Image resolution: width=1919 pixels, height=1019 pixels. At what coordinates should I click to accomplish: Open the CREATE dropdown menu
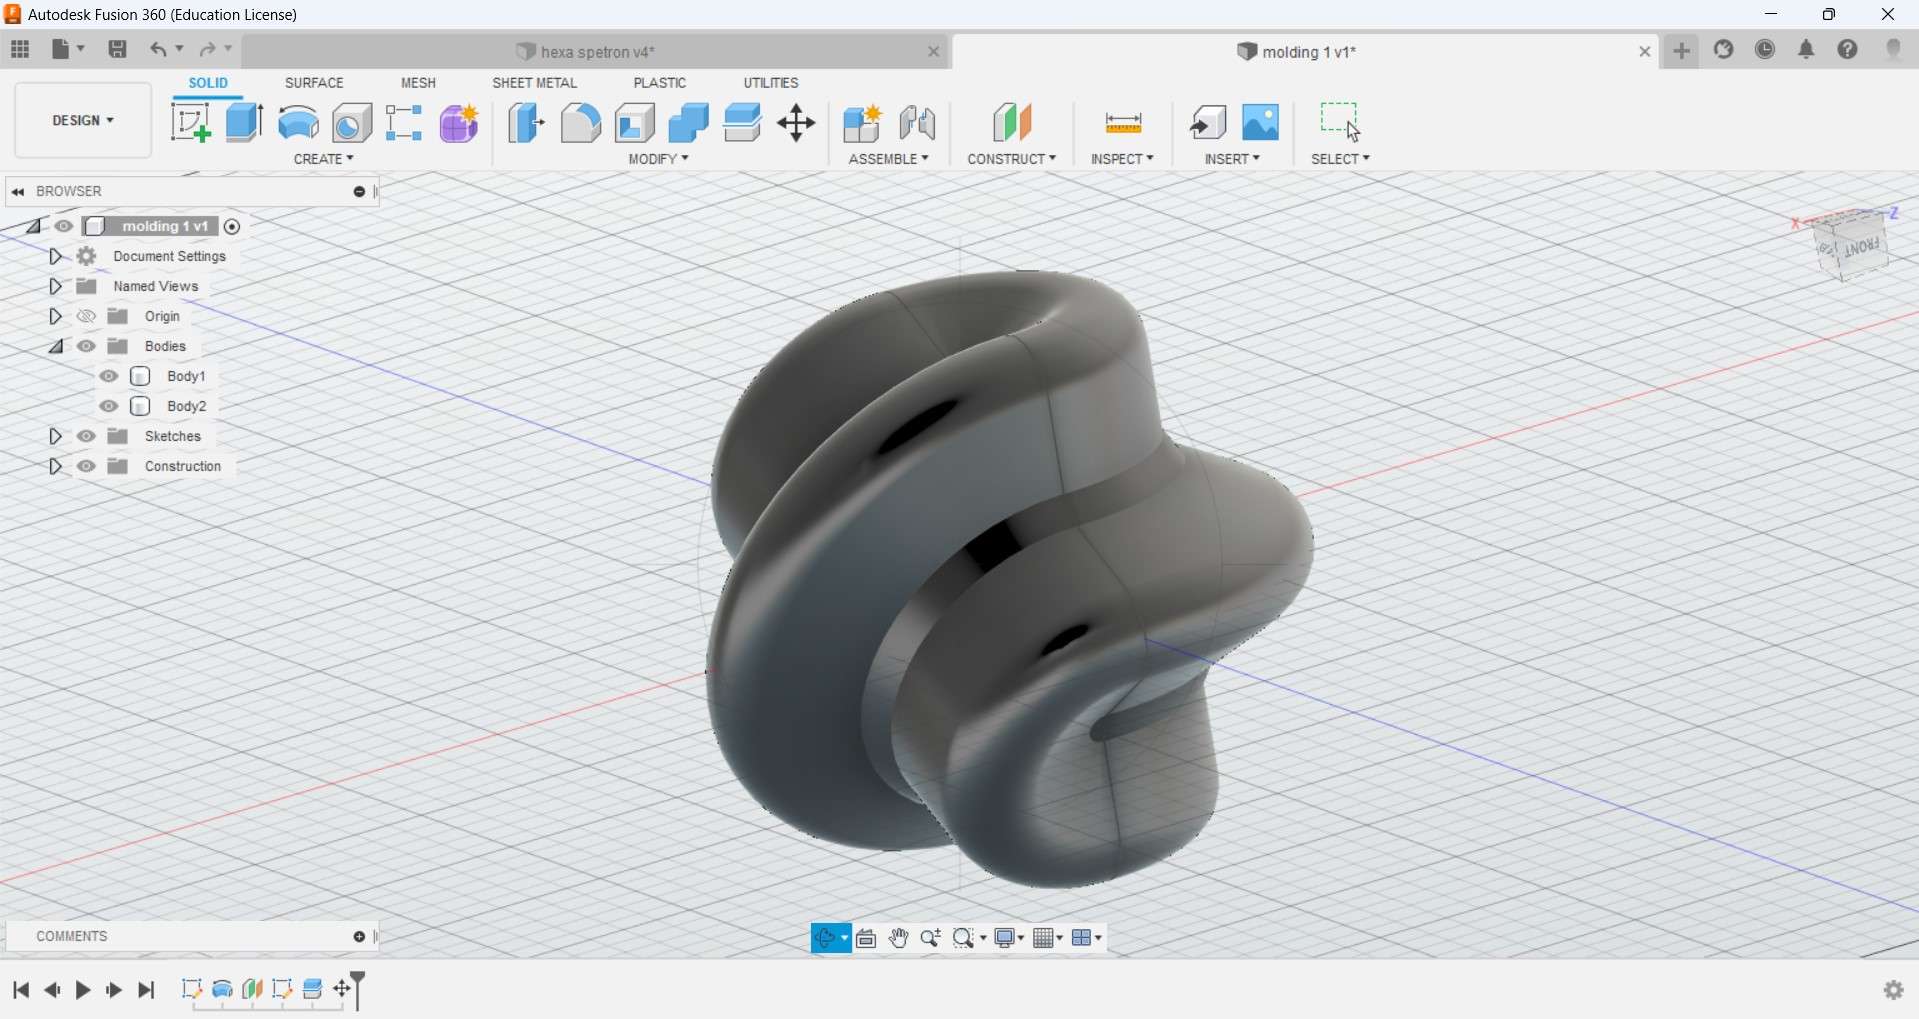(324, 159)
